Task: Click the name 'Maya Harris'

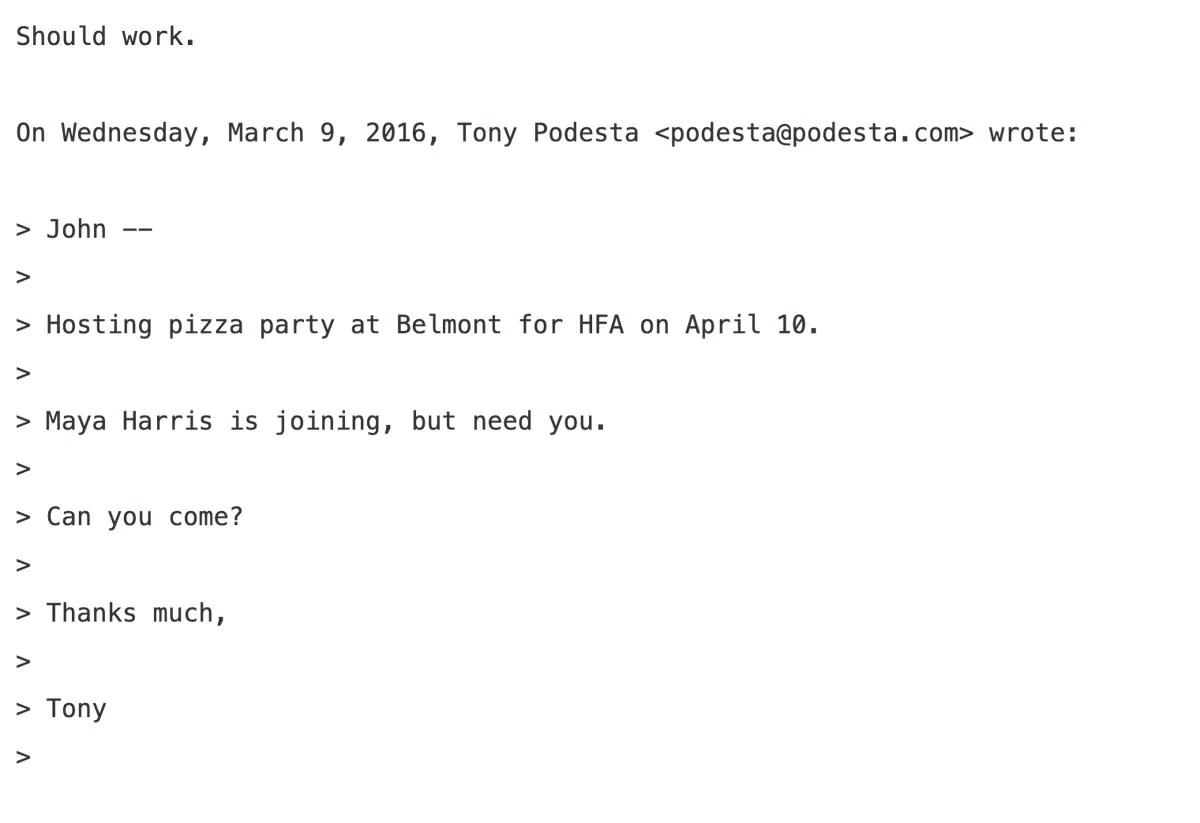Action: (129, 421)
